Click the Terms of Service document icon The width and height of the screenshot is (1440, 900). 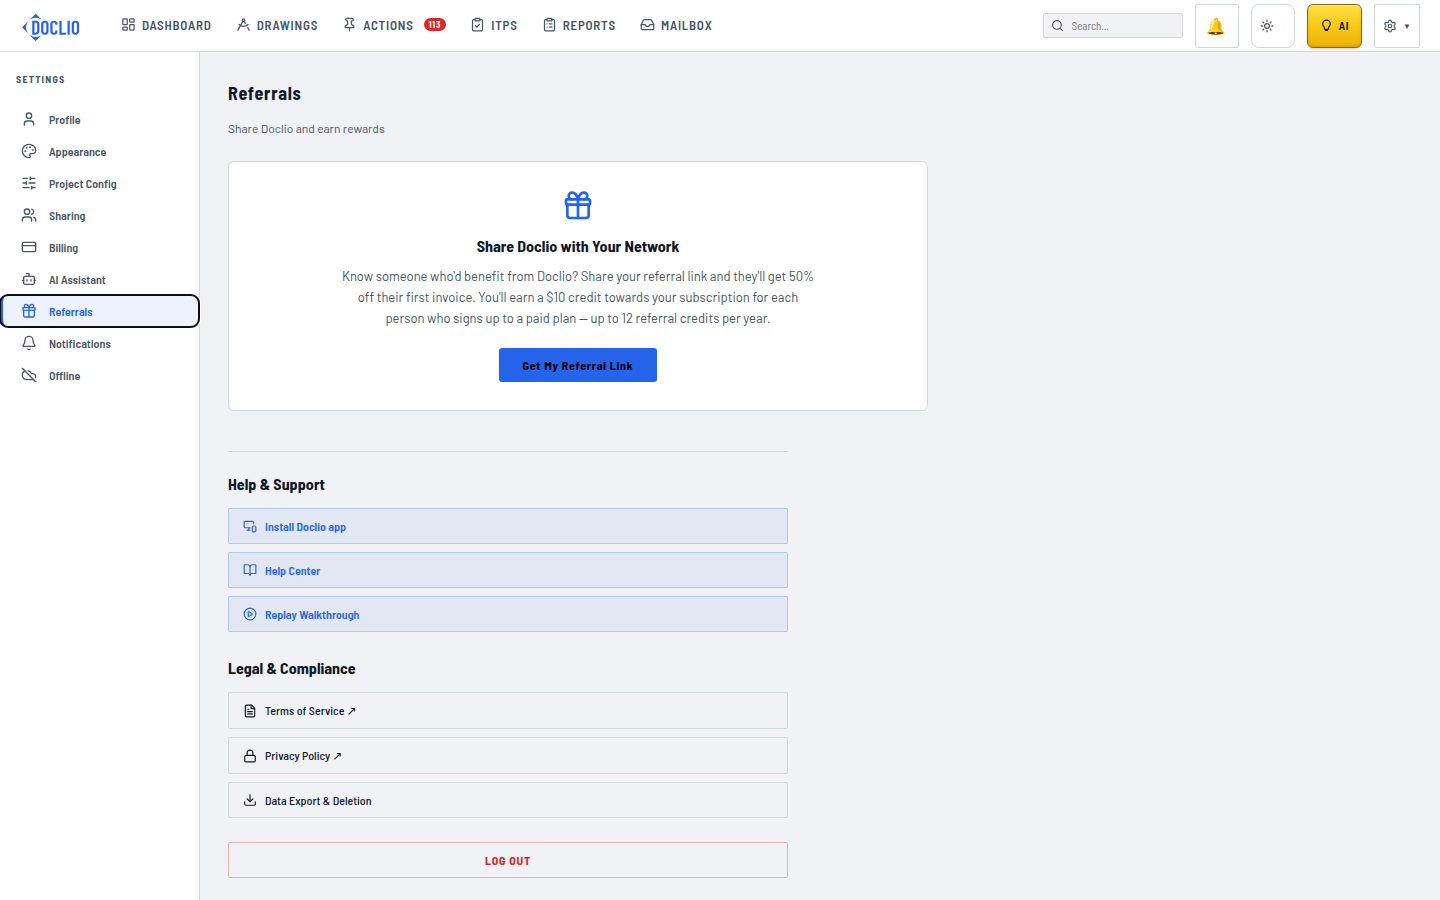[250, 711]
